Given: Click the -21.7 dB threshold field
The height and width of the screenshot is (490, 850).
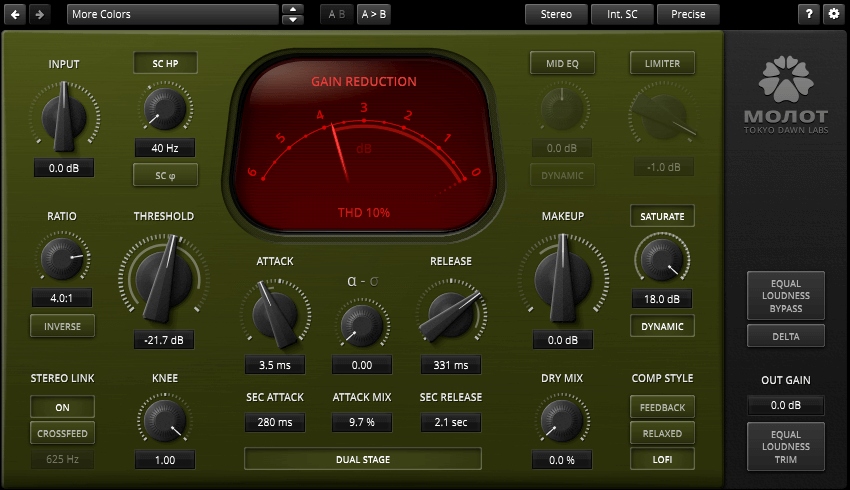Looking at the screenshot, I should (164, 340).
